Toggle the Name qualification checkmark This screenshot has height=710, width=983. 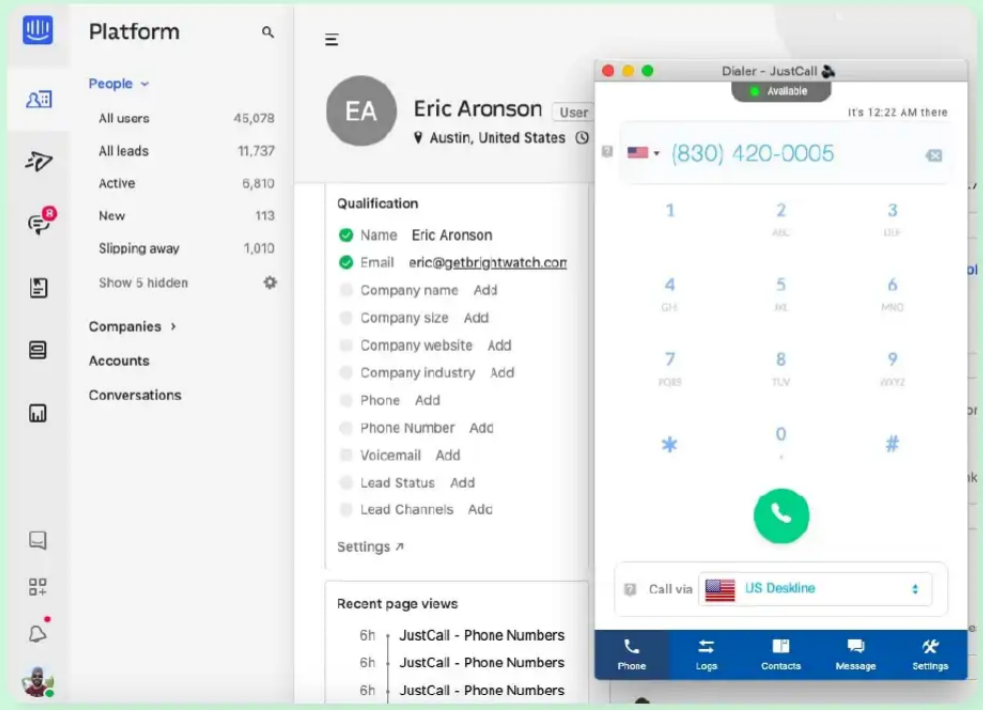point(345,235)
